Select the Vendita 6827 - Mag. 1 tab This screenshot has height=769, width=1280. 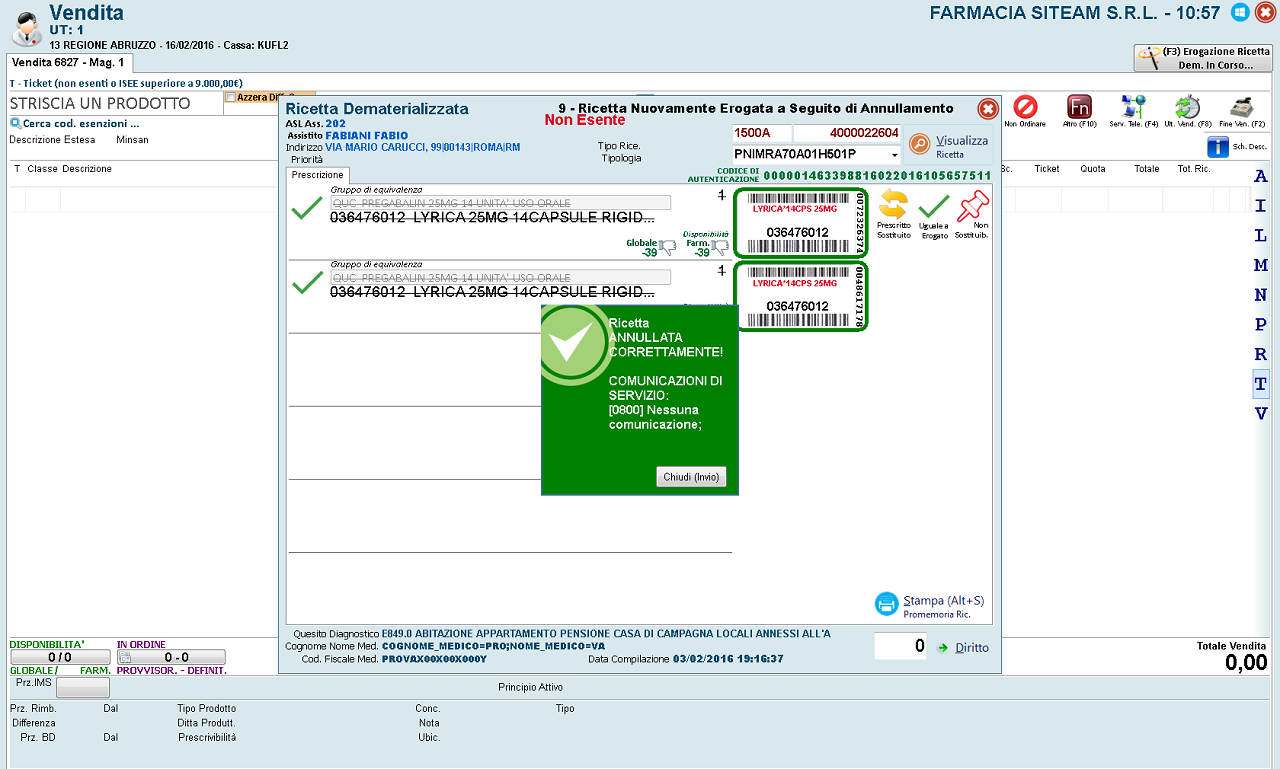point(68,62)
